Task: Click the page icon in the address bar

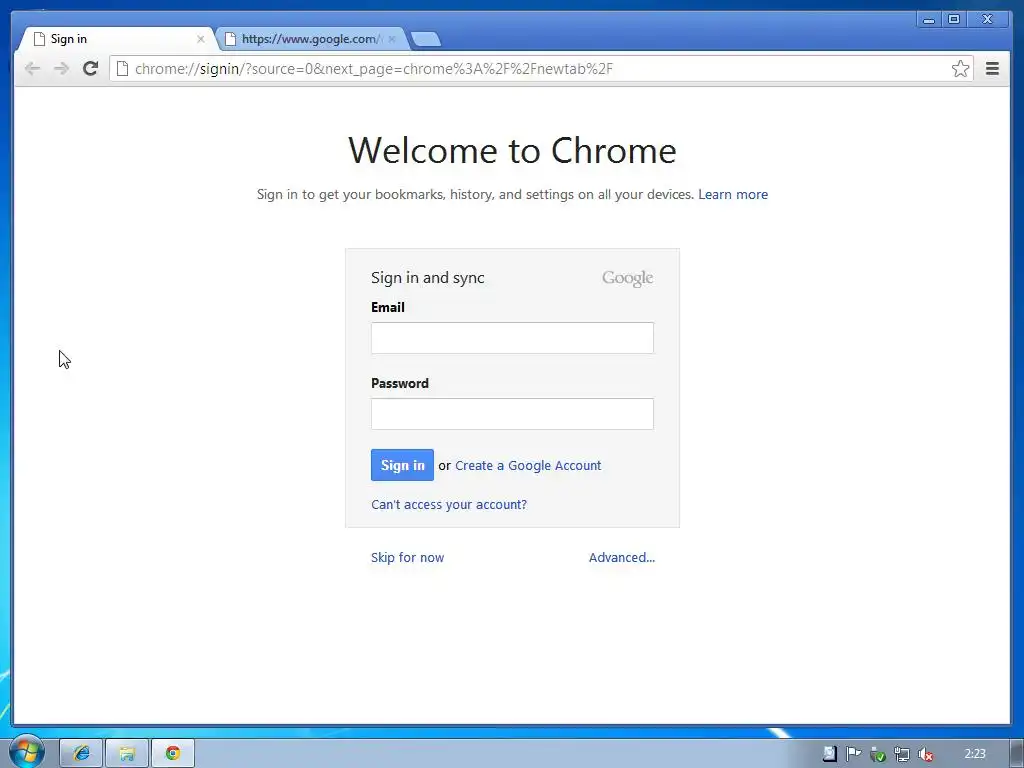Action: (x=122, y=69)
